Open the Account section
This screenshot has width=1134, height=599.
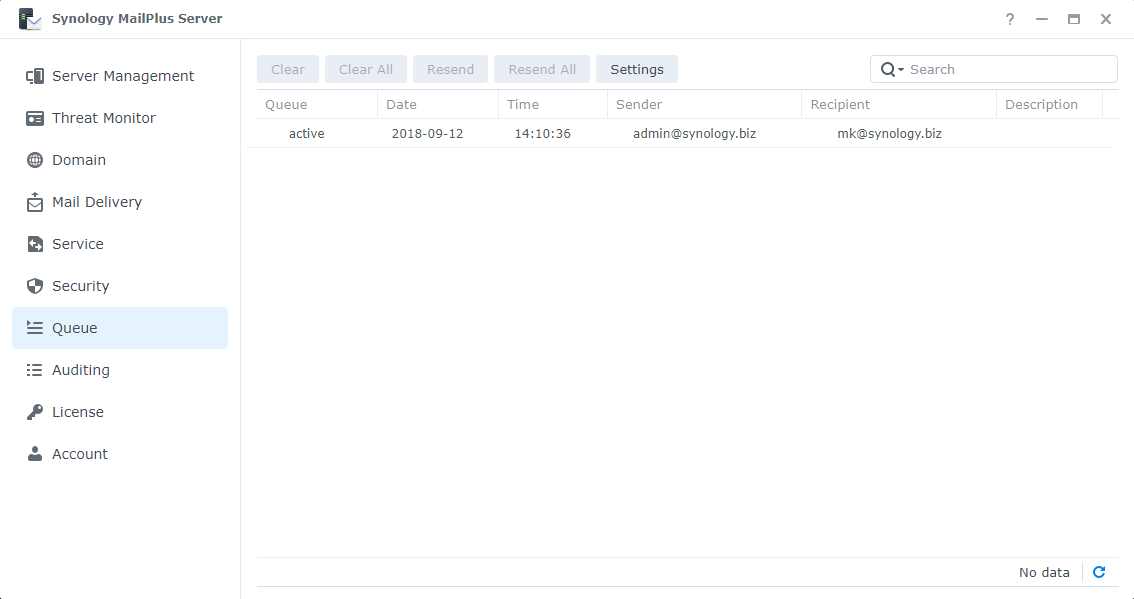[x=120, y=454]
